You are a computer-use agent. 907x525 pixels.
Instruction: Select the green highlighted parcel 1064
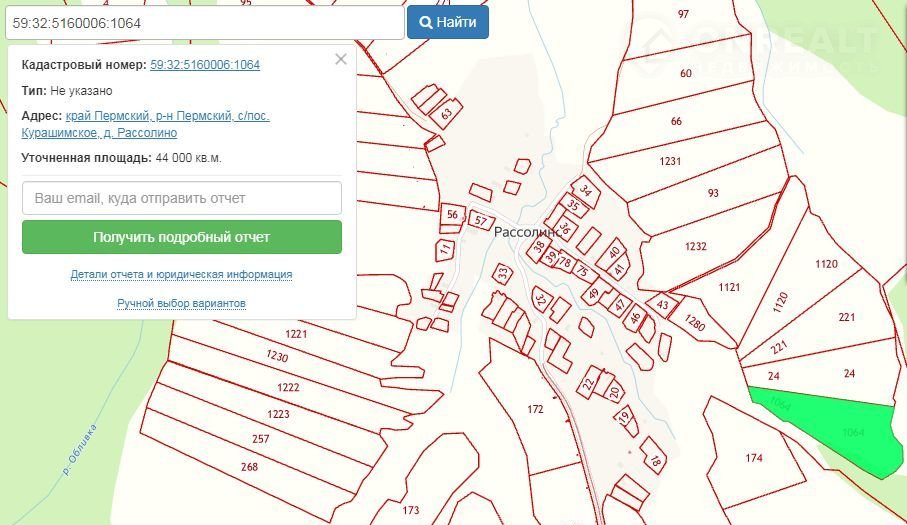tap(850, 433)
